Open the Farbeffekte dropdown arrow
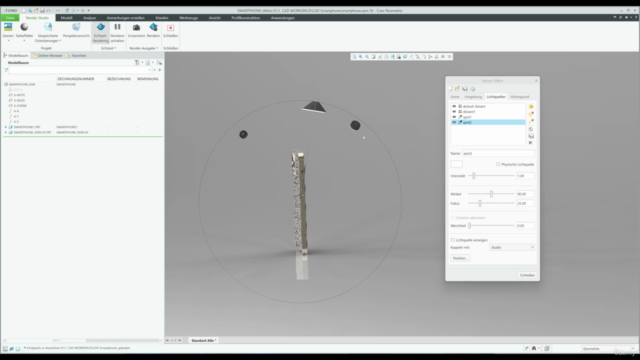640x360 pixels. coord(24,41)
